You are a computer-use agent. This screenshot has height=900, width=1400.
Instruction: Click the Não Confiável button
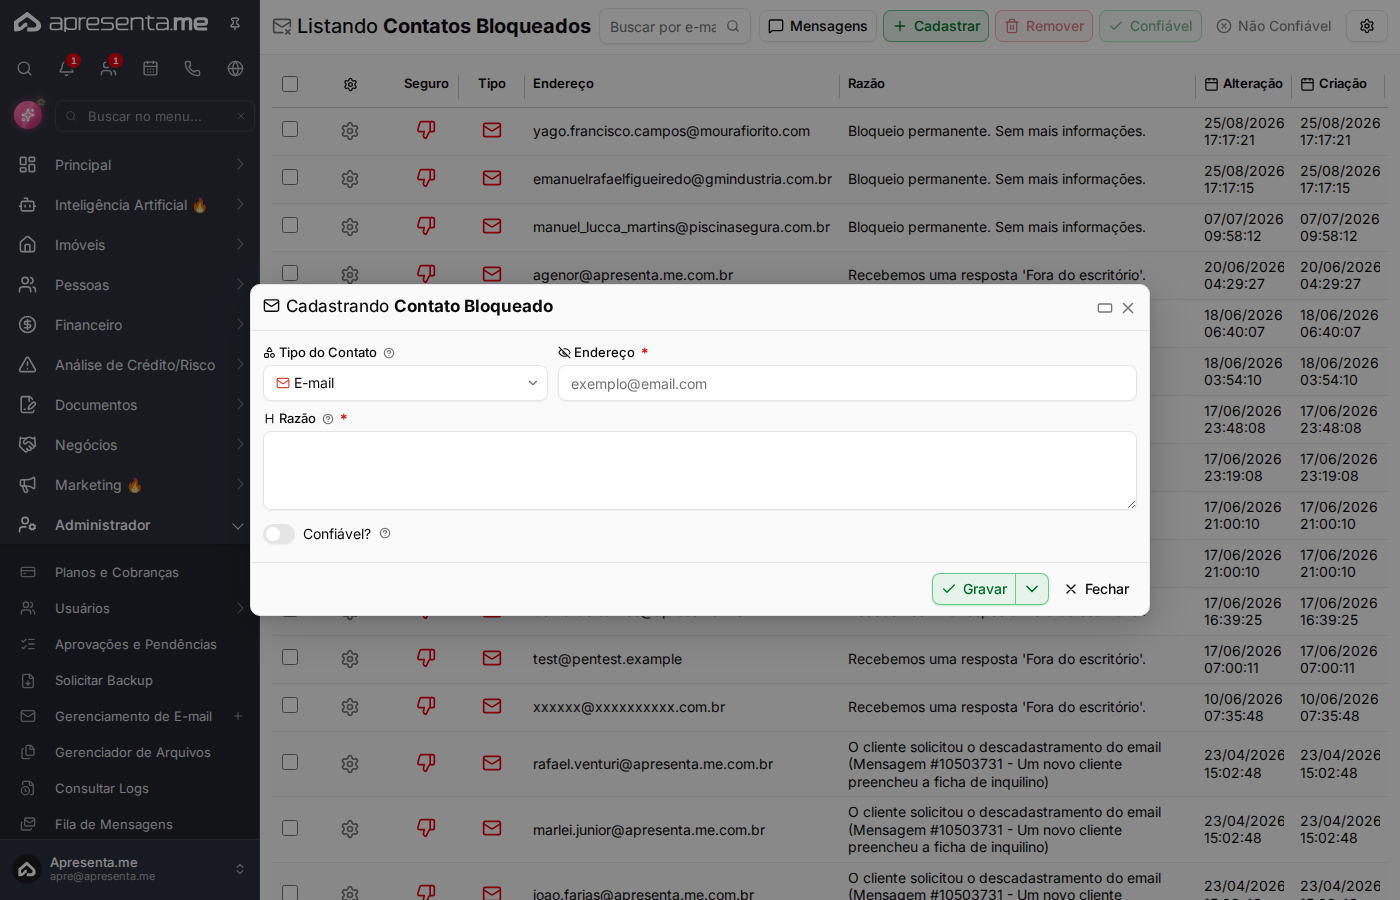click(1274, 26)
